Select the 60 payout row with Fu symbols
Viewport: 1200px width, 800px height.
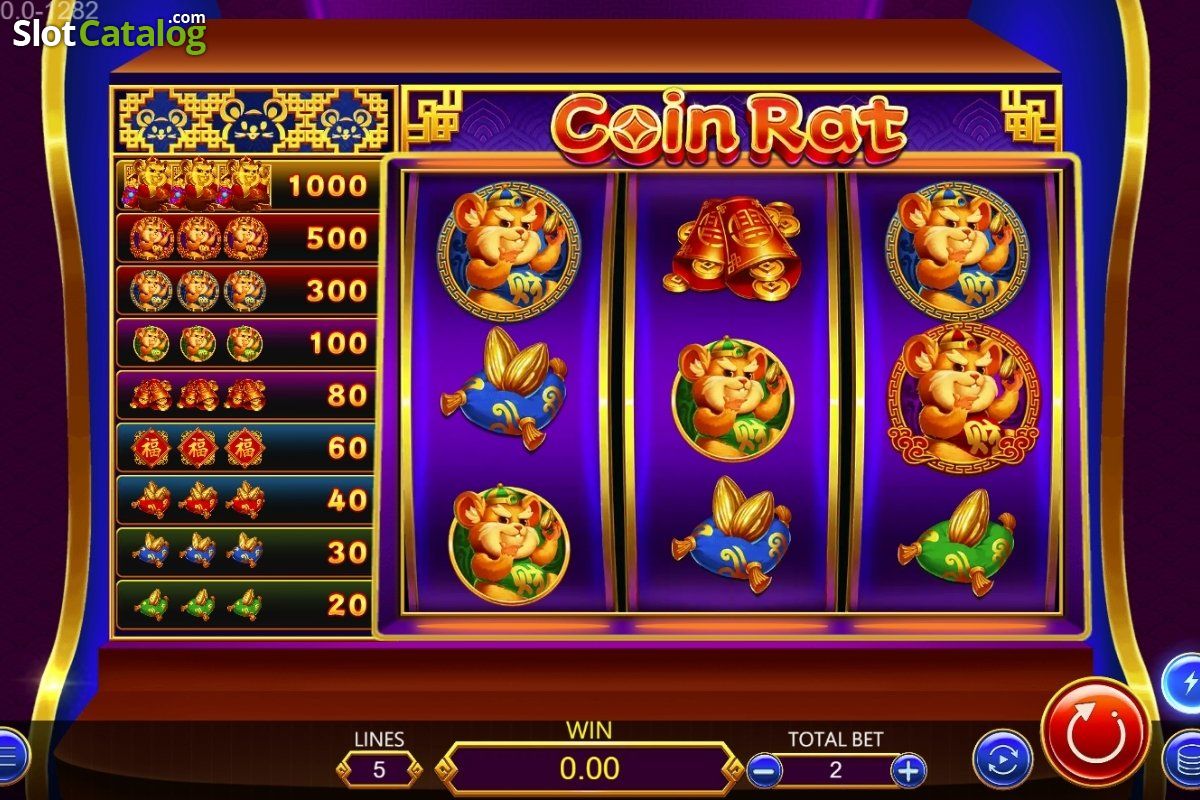tap(247, 447)
